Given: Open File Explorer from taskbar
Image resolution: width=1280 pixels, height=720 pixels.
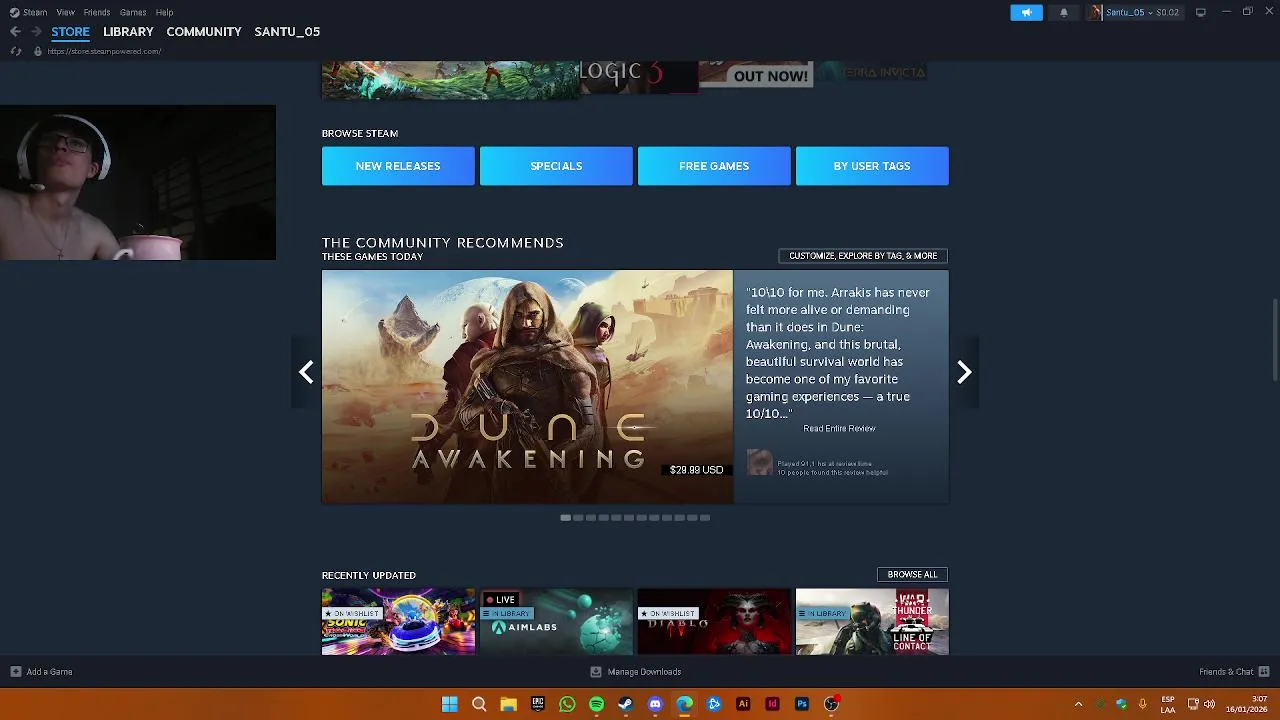Looking at the screenshot, I should click(x=508, y=704).
